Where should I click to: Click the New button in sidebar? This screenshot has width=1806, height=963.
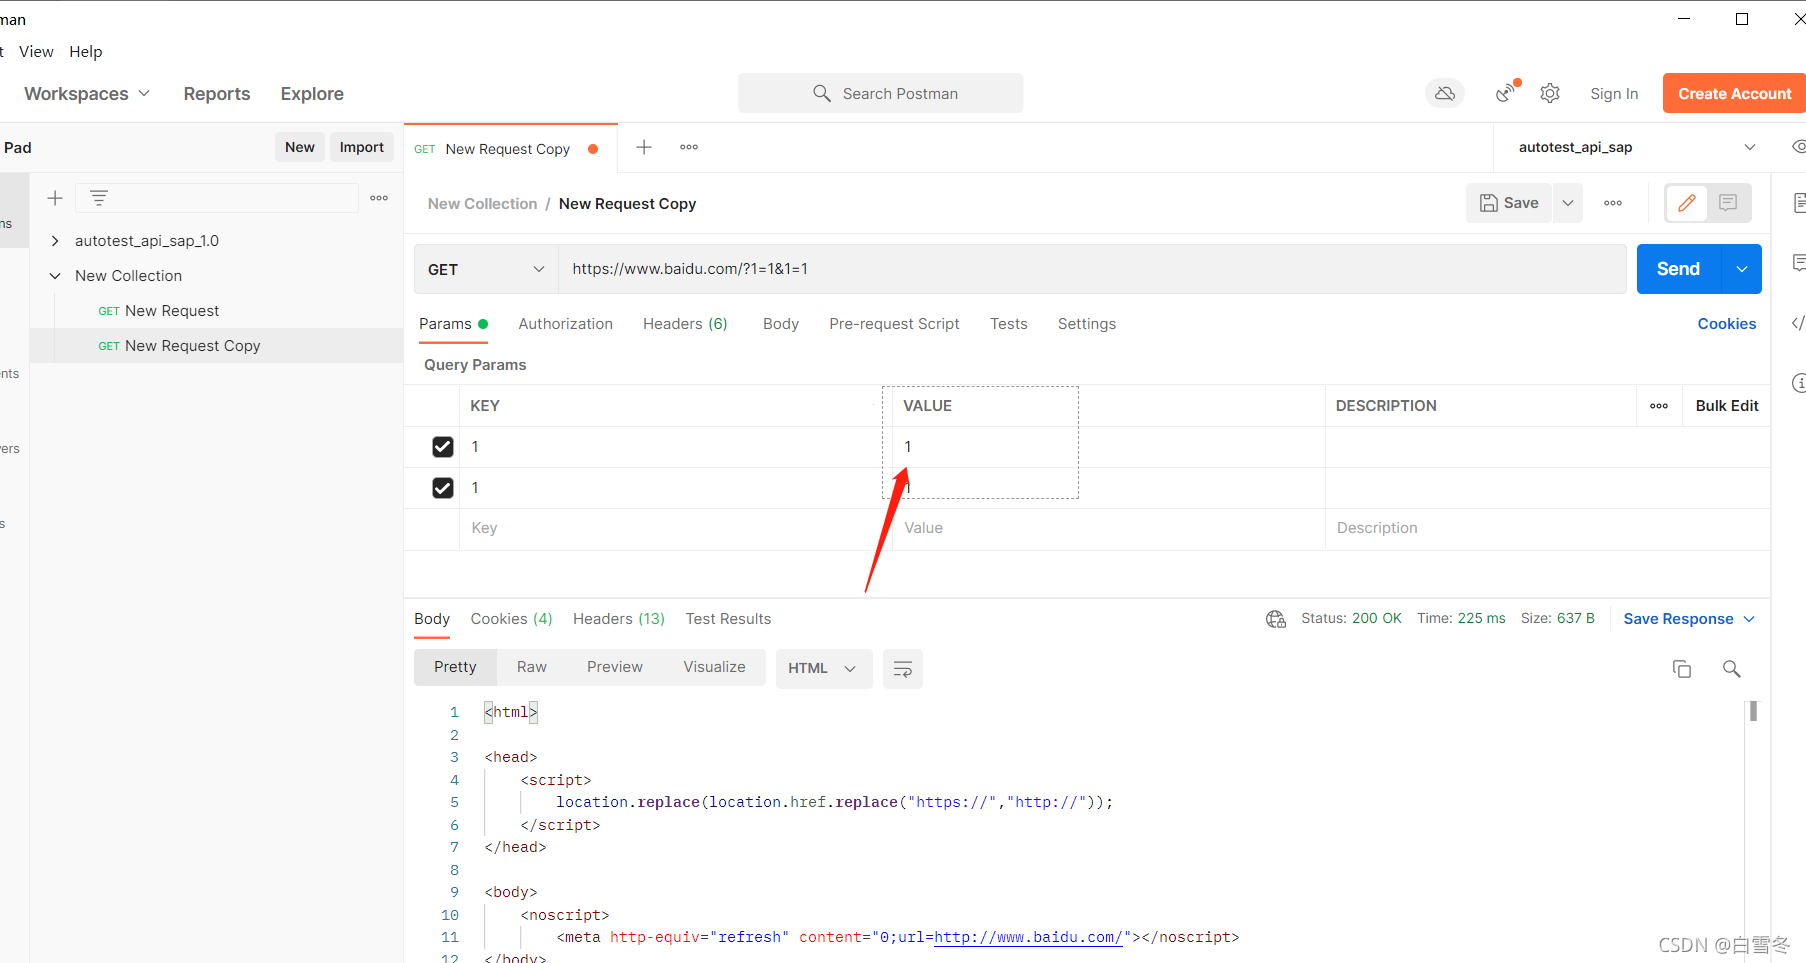(x=300, y=147)
